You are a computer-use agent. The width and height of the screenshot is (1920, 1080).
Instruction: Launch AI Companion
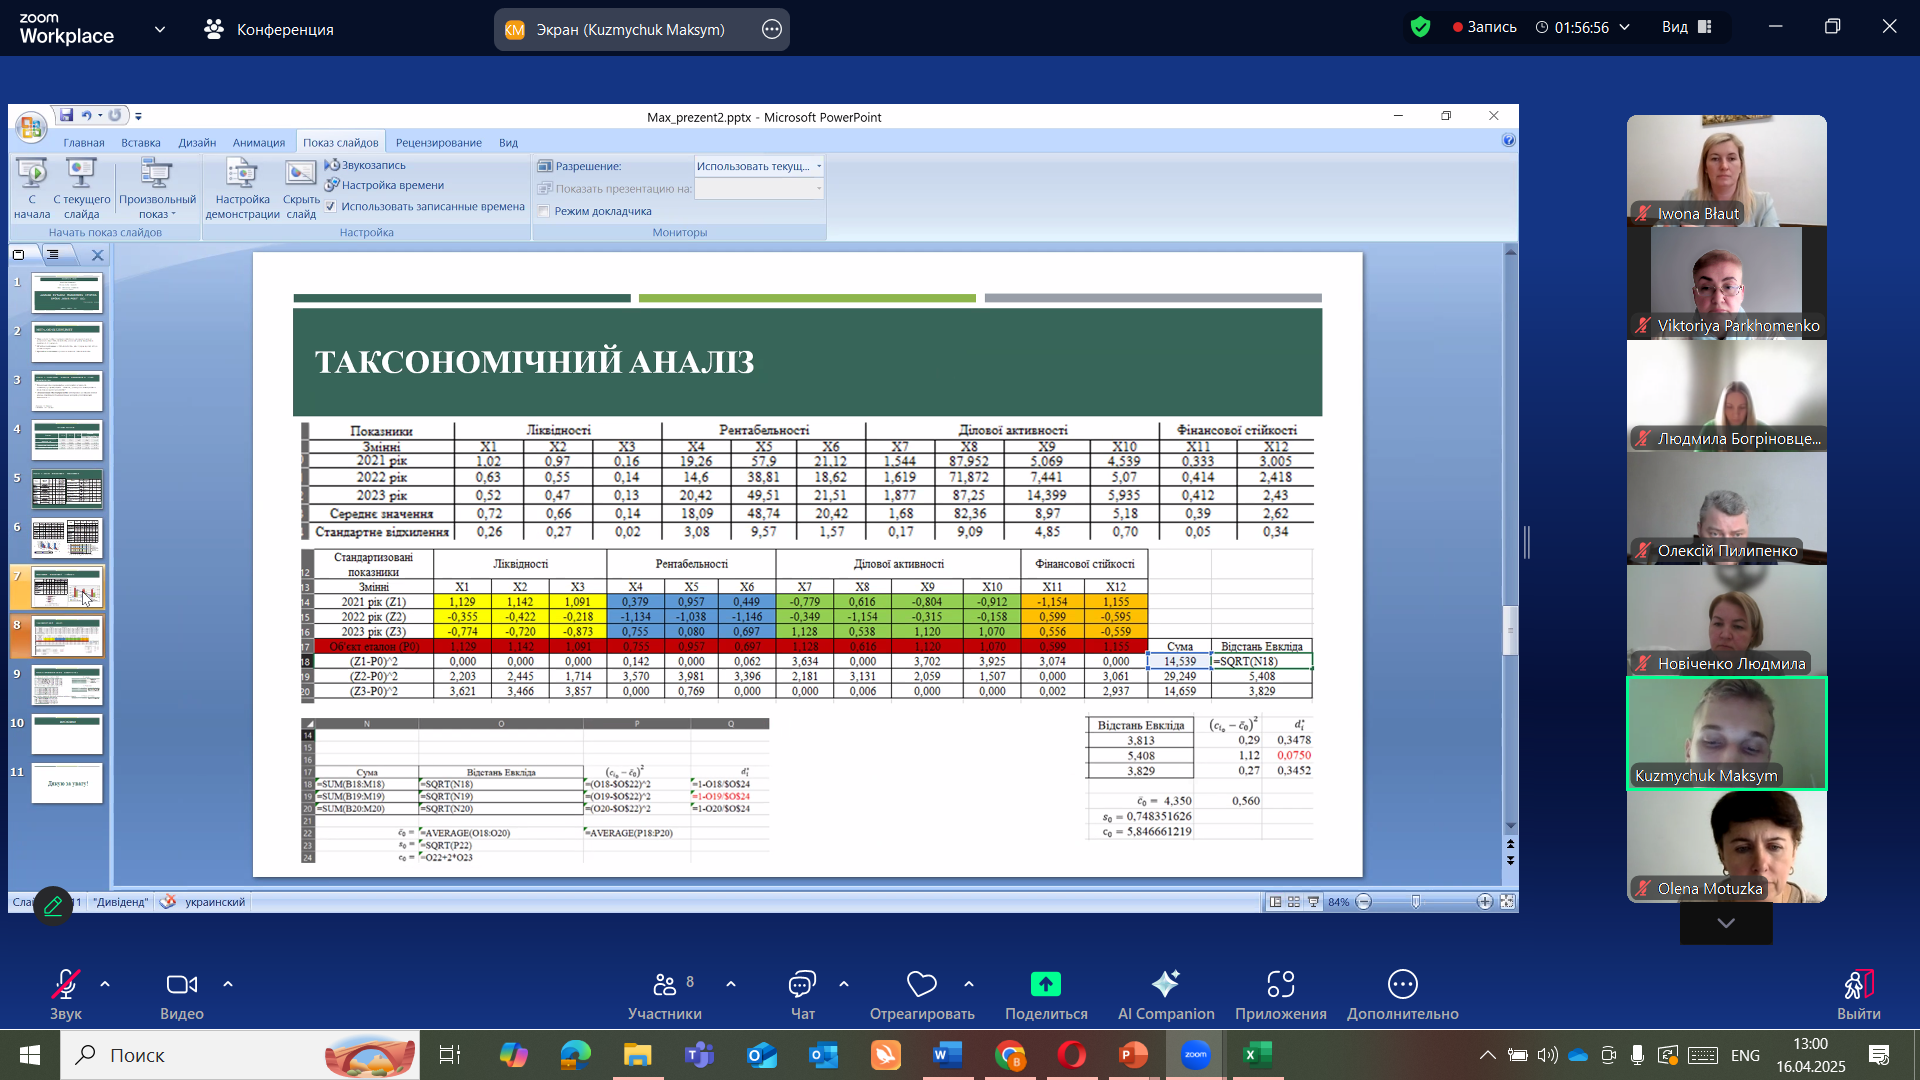point(1165,985)
